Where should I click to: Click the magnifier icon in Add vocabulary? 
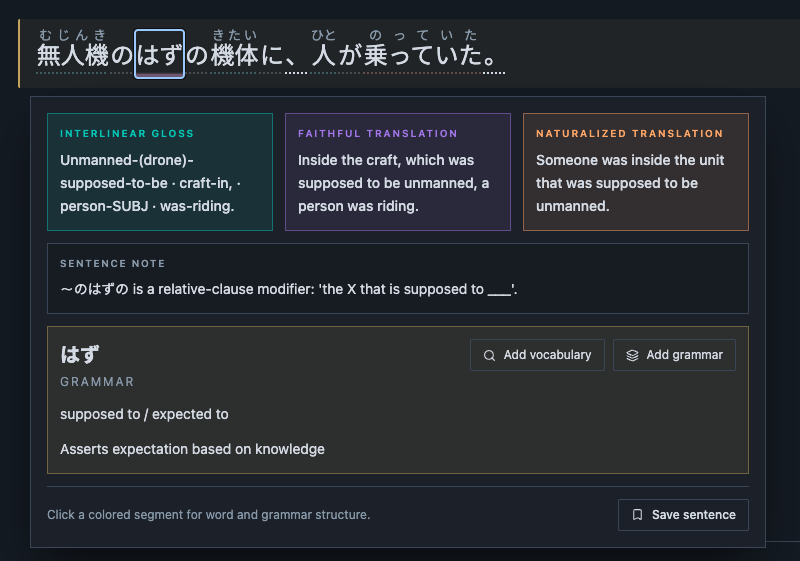tap(489, 355)
